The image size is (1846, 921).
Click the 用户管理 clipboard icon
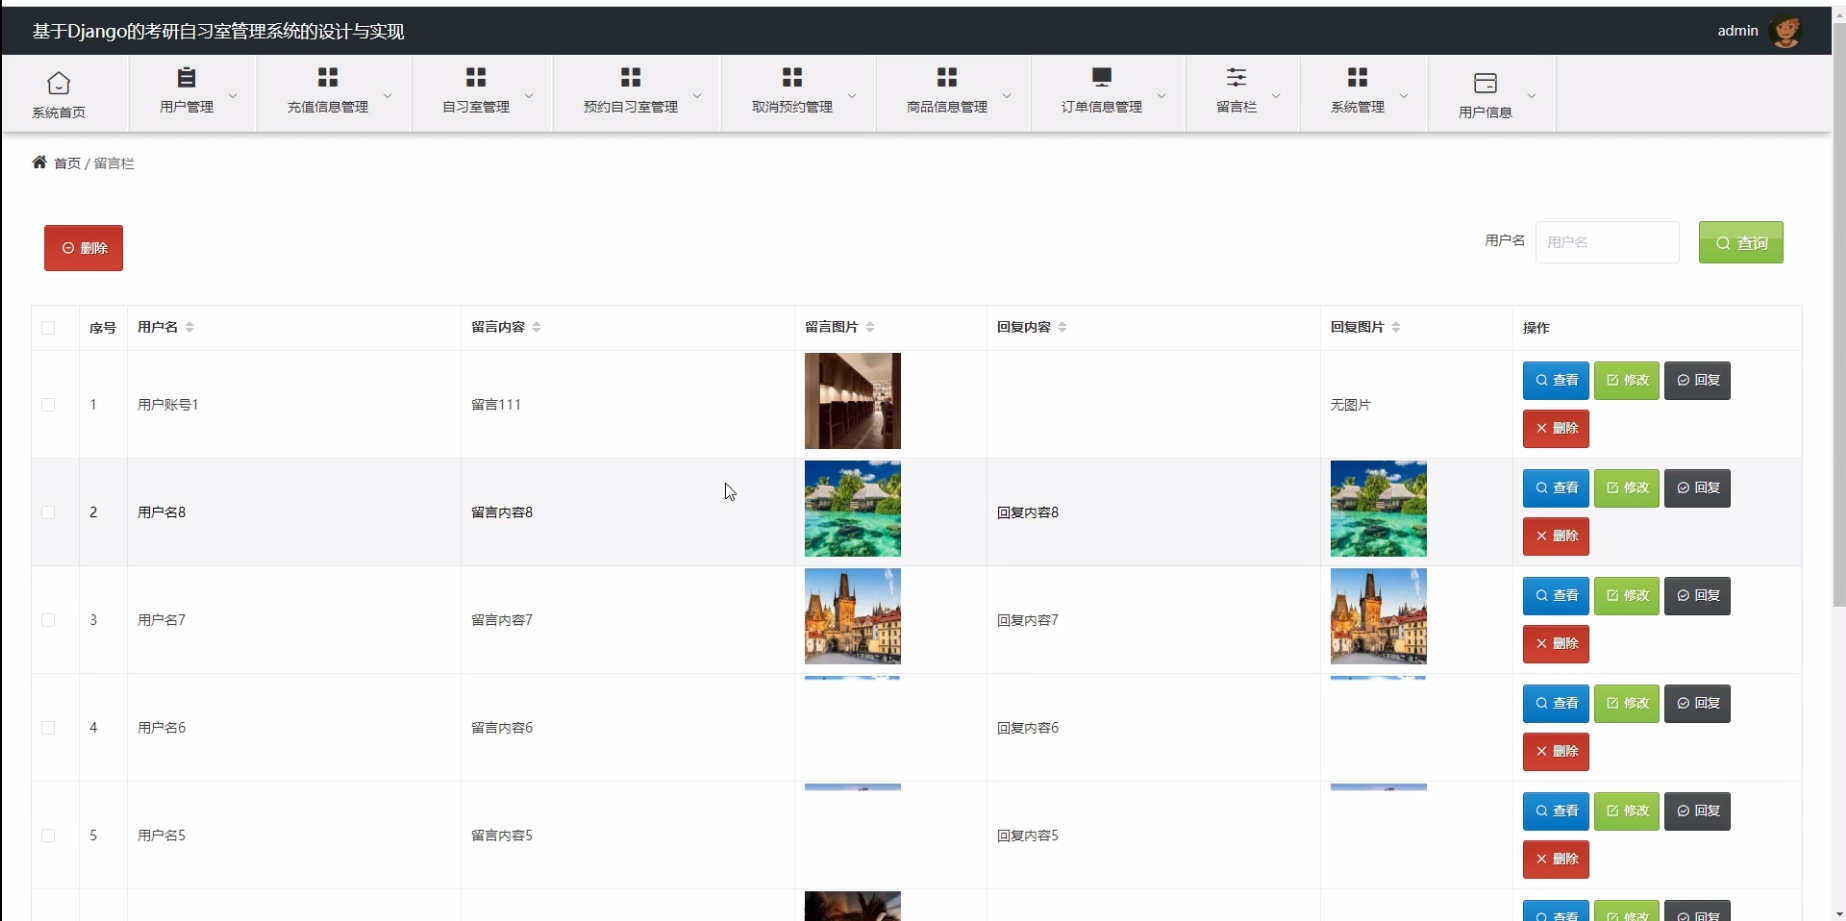pos(186,77)
